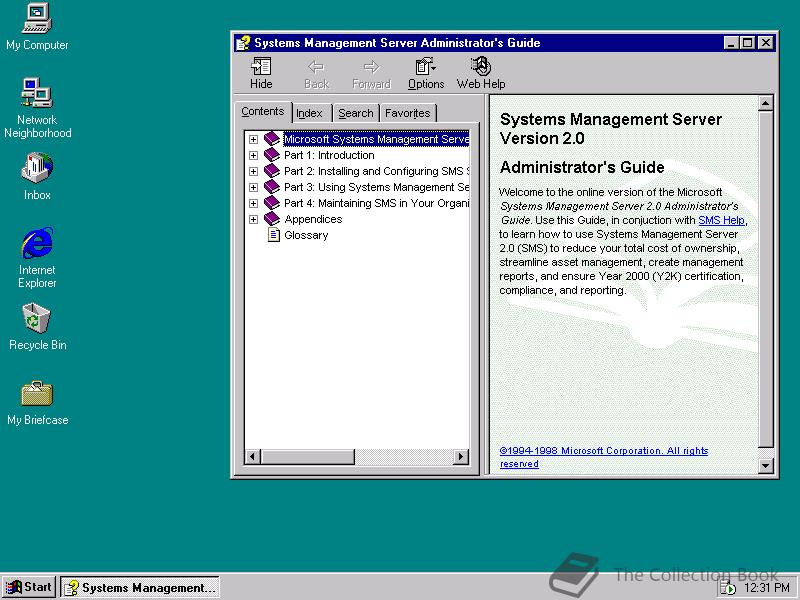Click the selected Microsoft Systems Management book icon
This screenshot has width=800, height=600.
[272, 139]
